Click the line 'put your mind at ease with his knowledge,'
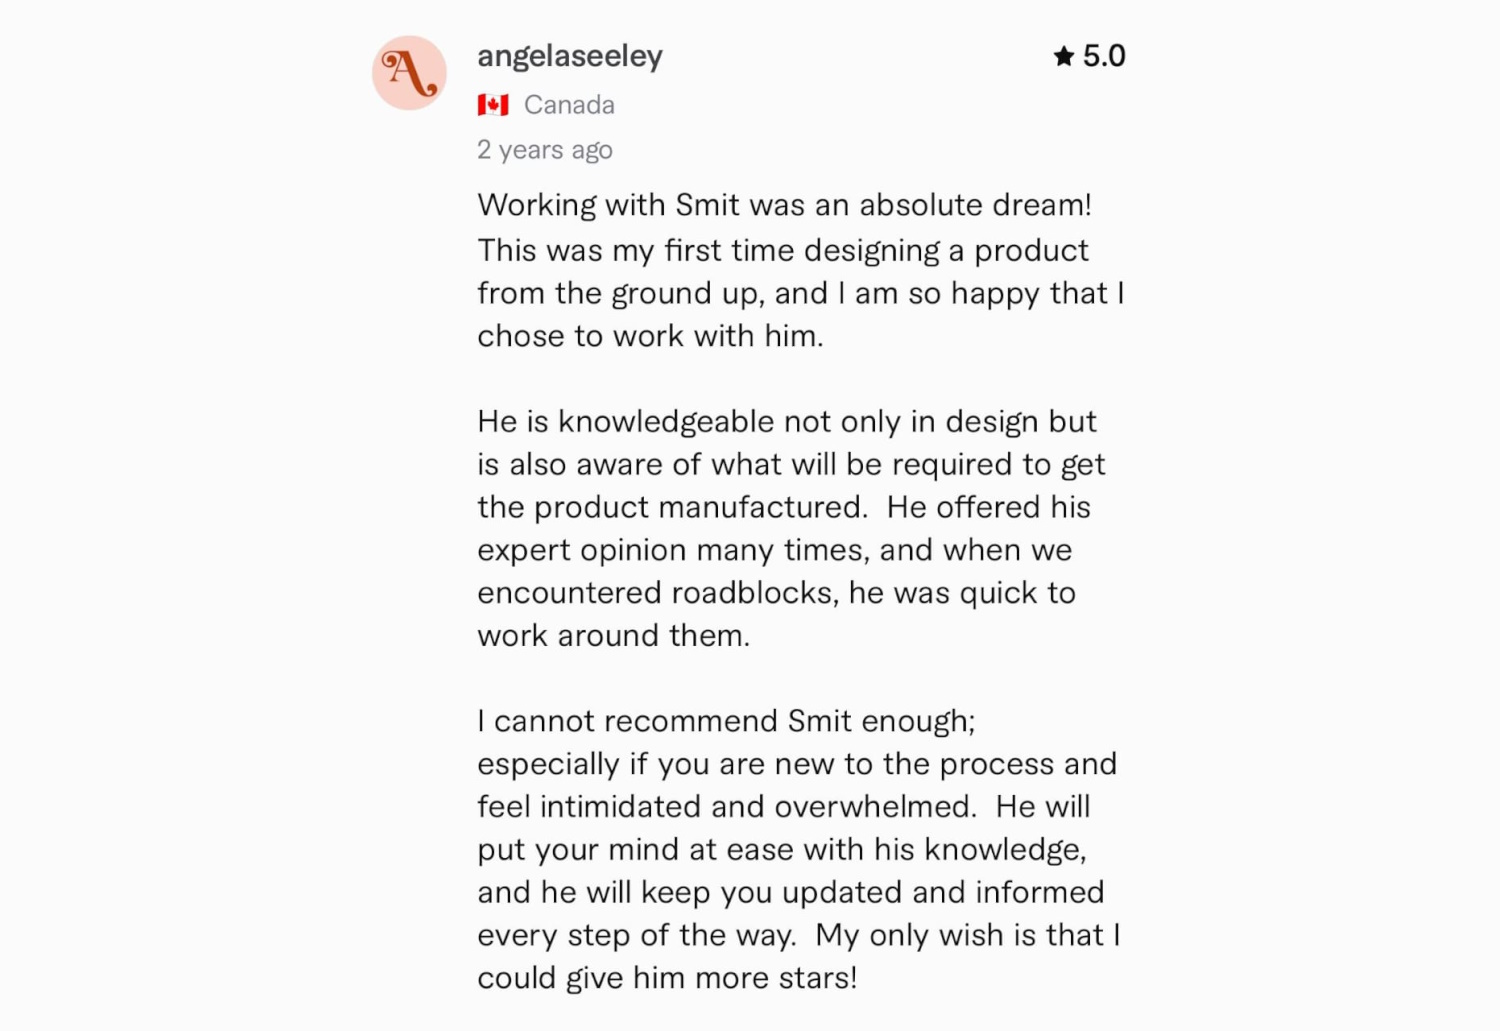The height and width of the screenshot is (1031, 1500). [x=782, y=850]
